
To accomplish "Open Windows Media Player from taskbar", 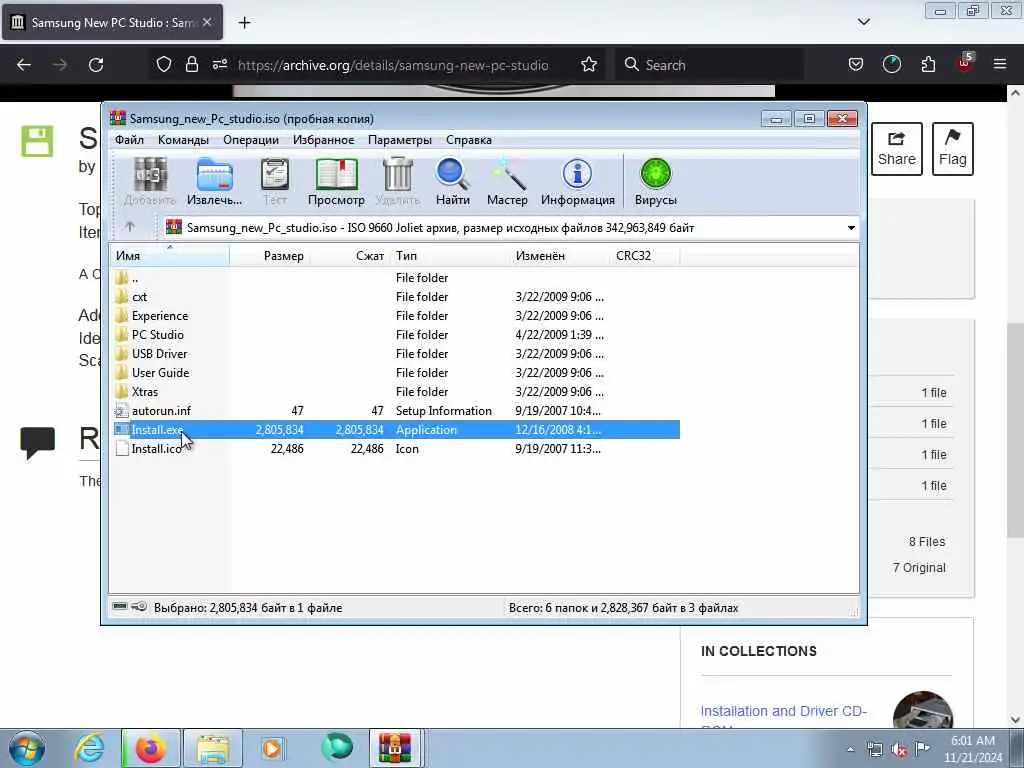I will tap(272, 748).
